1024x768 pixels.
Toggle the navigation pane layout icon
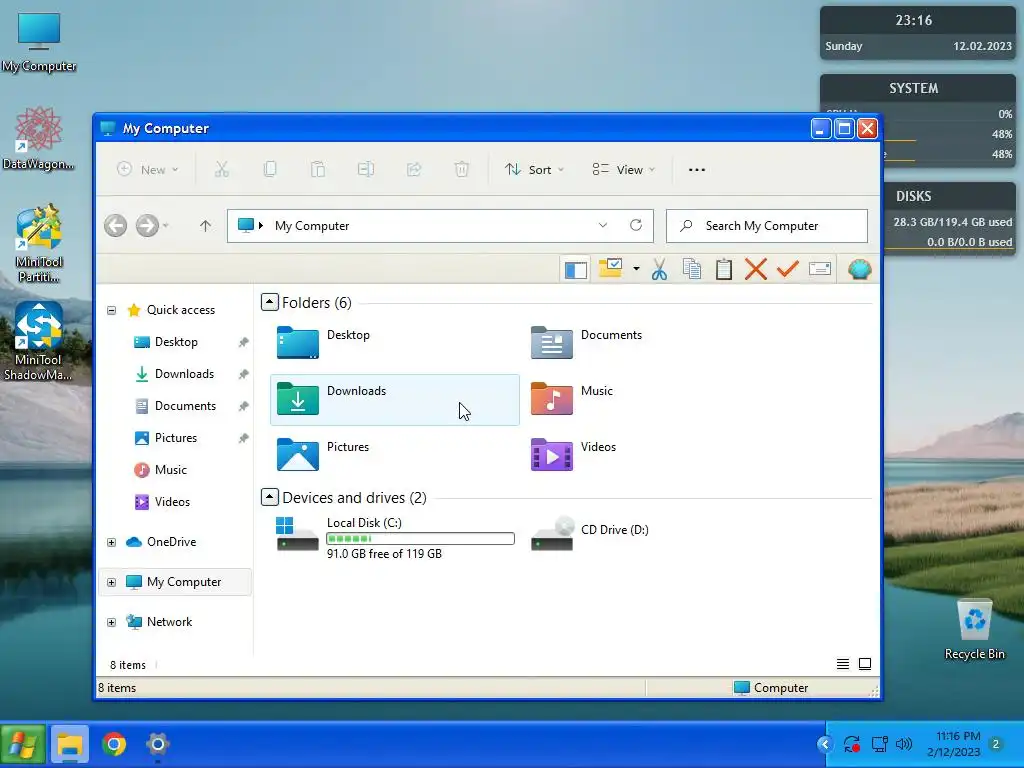point(576,270)
